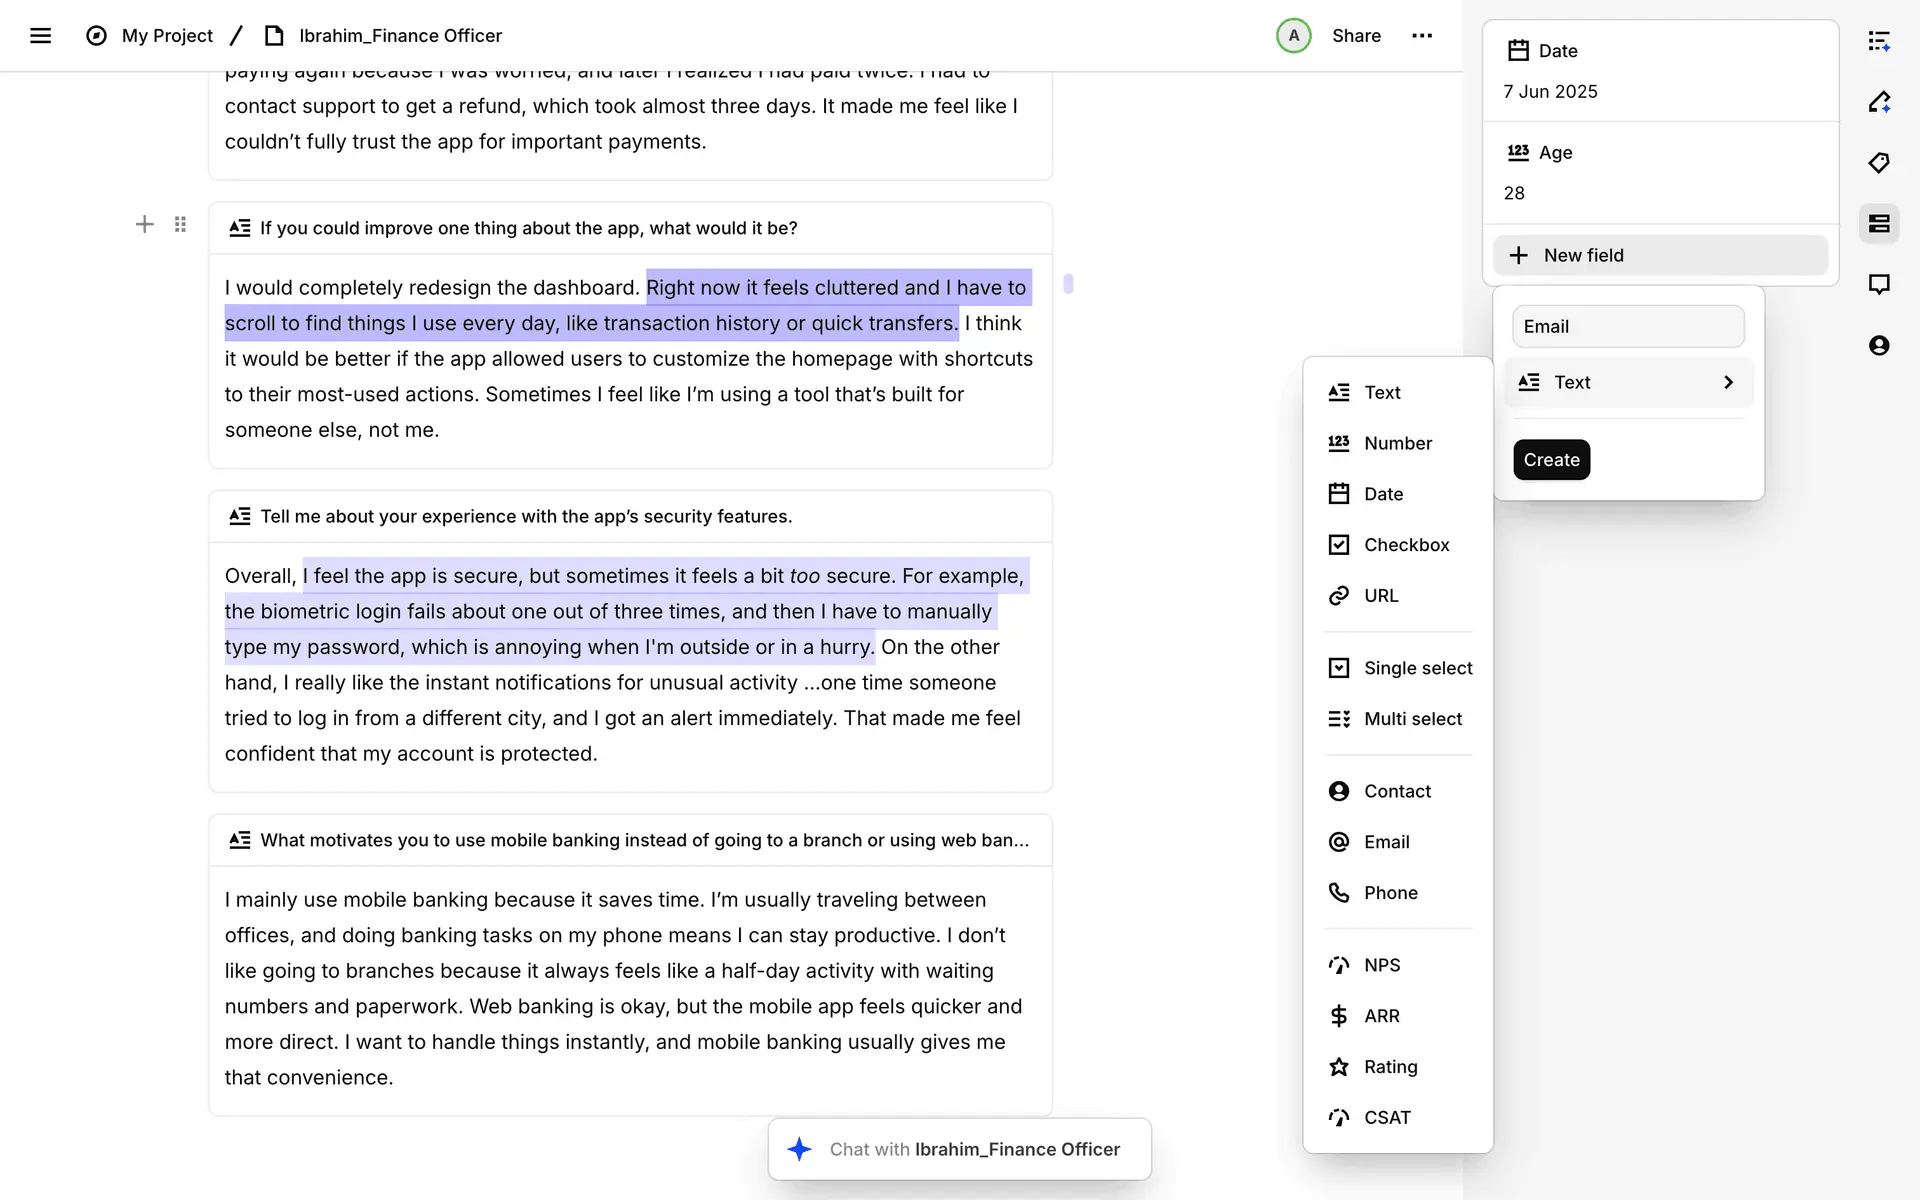The image size is (1920, 1200).
Task: Pick the Rating field type
Action: [1390, 1067]
